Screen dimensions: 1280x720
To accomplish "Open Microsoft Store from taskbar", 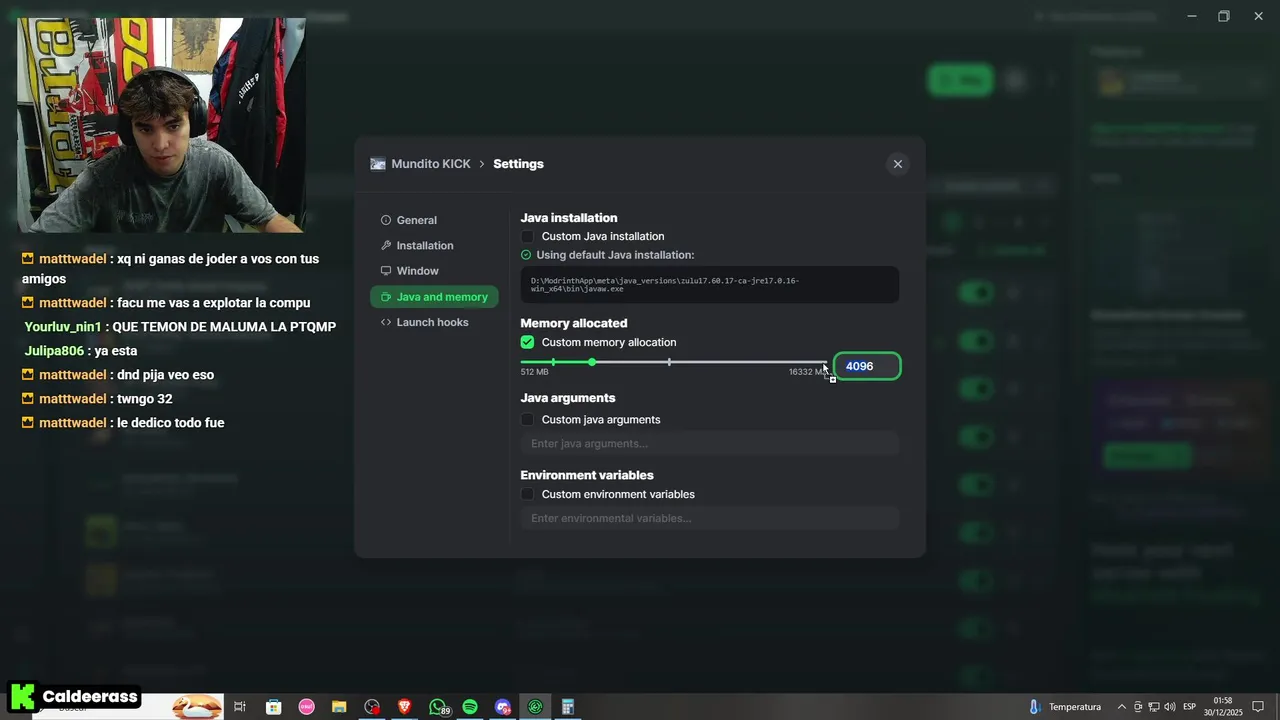I will (273, 707).
